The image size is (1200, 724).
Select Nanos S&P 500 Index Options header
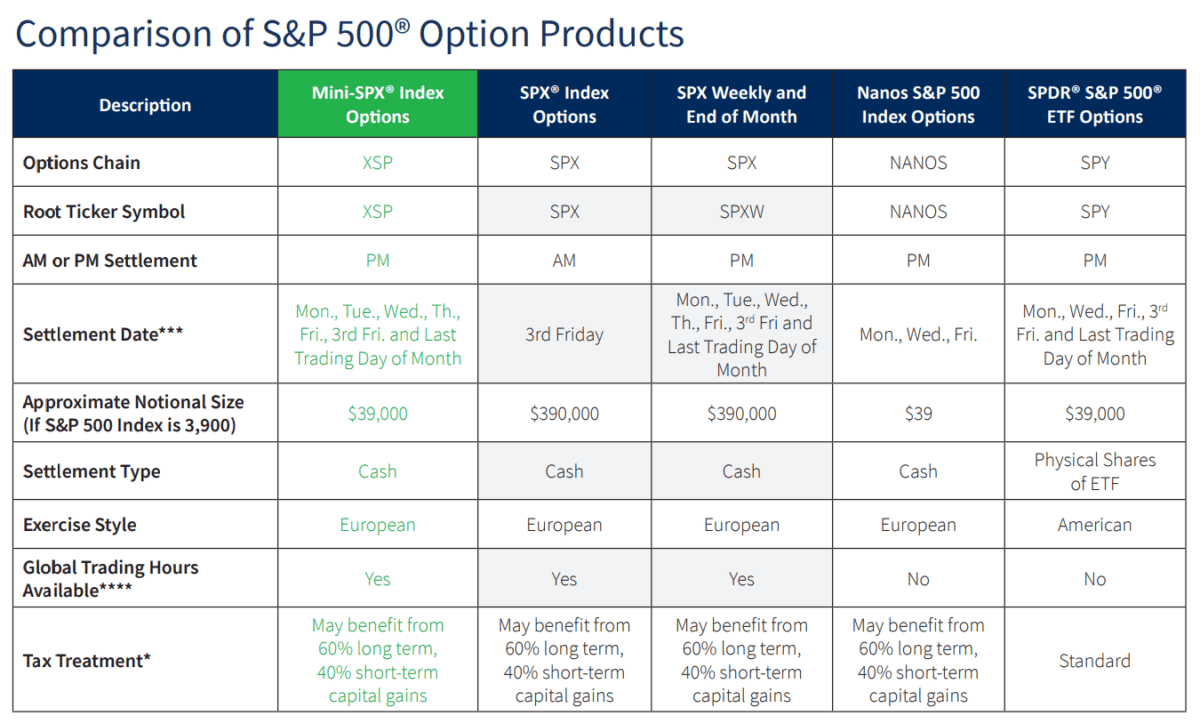pyautogui.click(x=918, y=104)
